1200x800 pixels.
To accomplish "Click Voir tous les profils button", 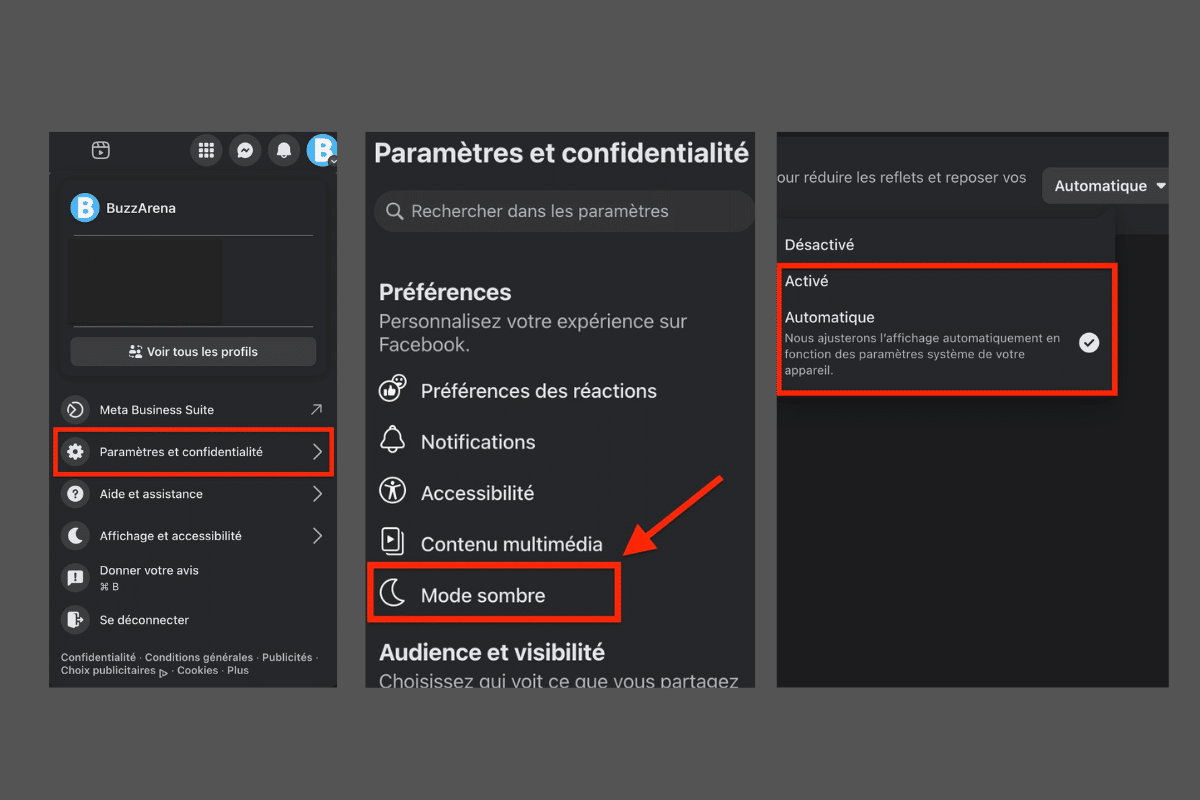I will pyautogui.click(x=193, y=352).
